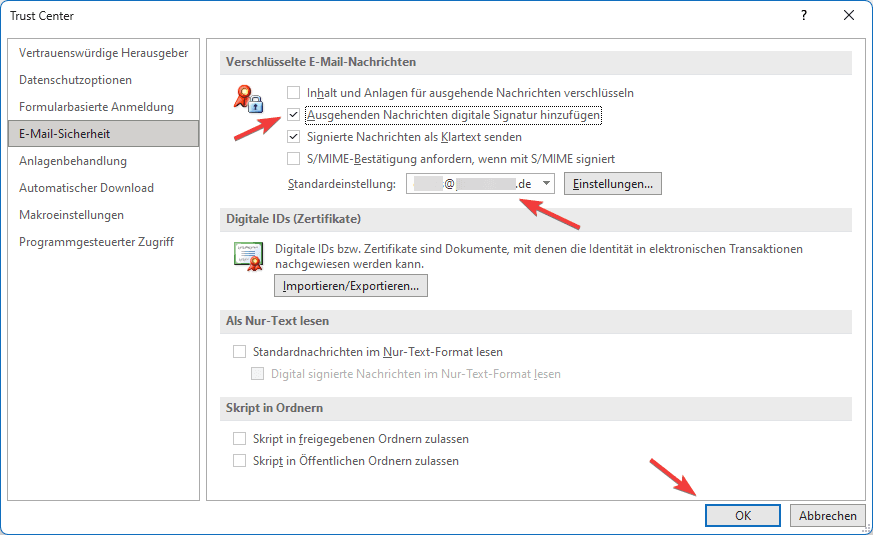The image size is (873, 535).
Task: Go to Makroeinstellungen category
Action: [71, 215]
